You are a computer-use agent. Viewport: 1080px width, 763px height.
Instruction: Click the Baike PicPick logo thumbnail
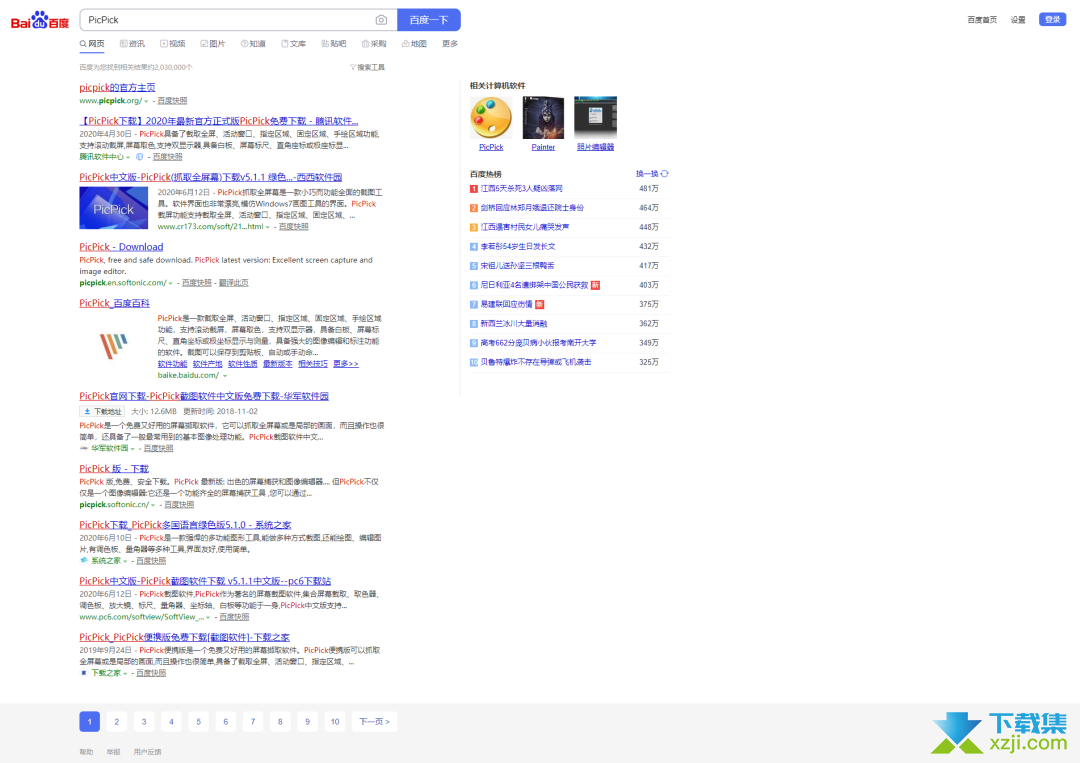pos(114,346)
